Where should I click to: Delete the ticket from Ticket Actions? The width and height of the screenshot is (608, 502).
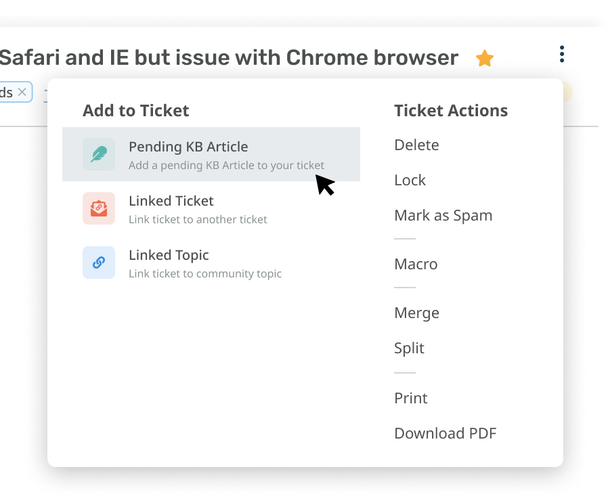(416, 145)
